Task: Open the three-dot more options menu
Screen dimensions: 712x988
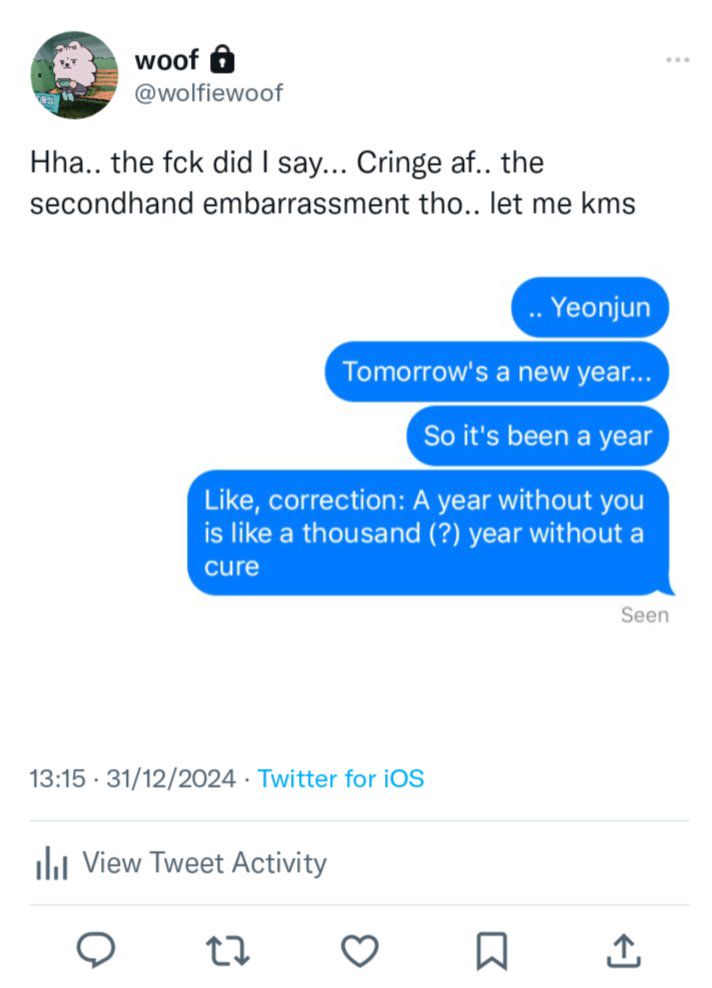Action: [677, 60]
